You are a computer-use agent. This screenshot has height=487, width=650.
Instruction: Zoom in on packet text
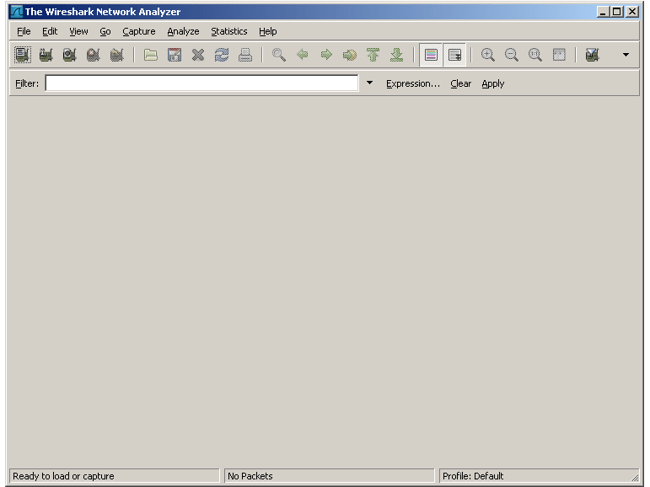(x=488, y=55)
